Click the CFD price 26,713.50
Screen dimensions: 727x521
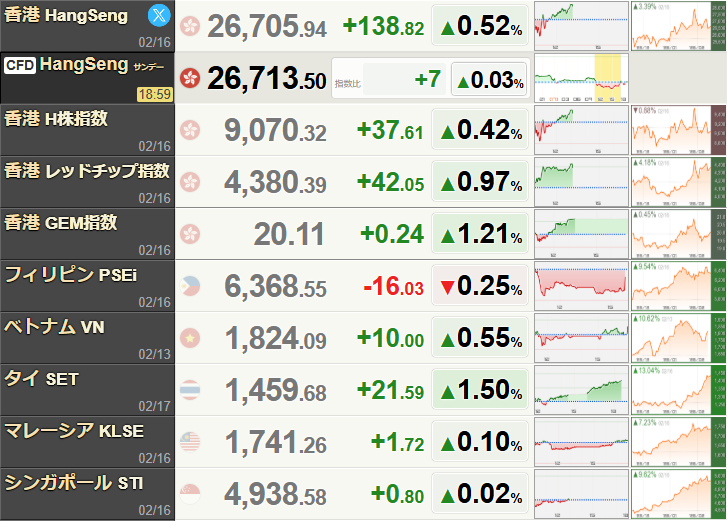point(267,78)
